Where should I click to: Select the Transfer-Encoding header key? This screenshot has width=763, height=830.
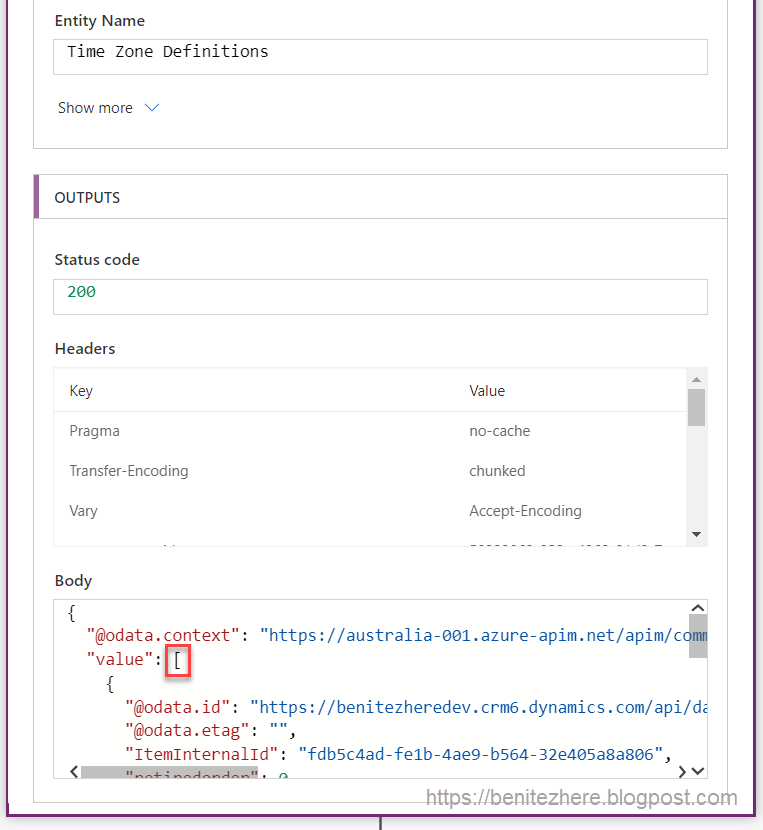pos(128,471)
